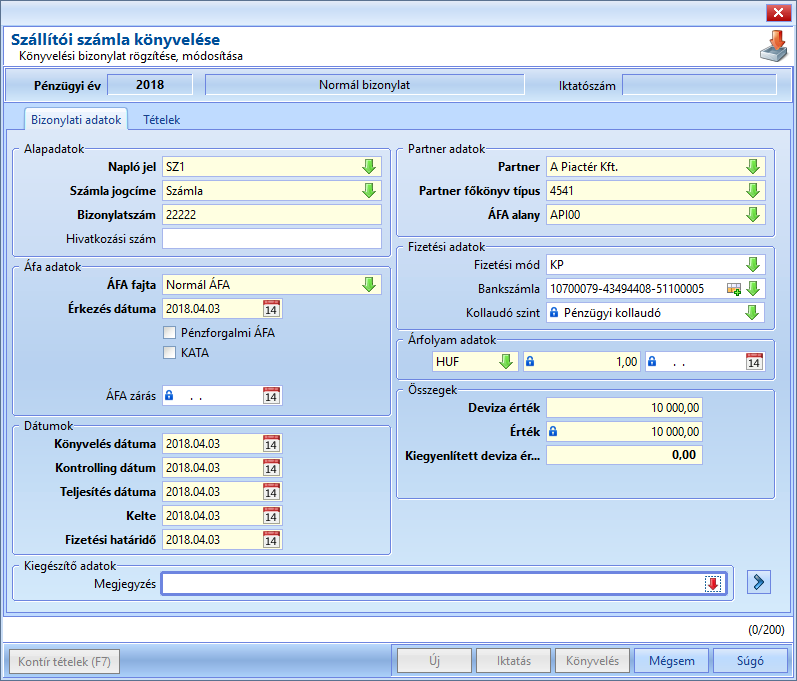Viewport: 797px width, 681px height.
Task: Open calendar for Érkezés dátuma
Action: coord(271,308)
